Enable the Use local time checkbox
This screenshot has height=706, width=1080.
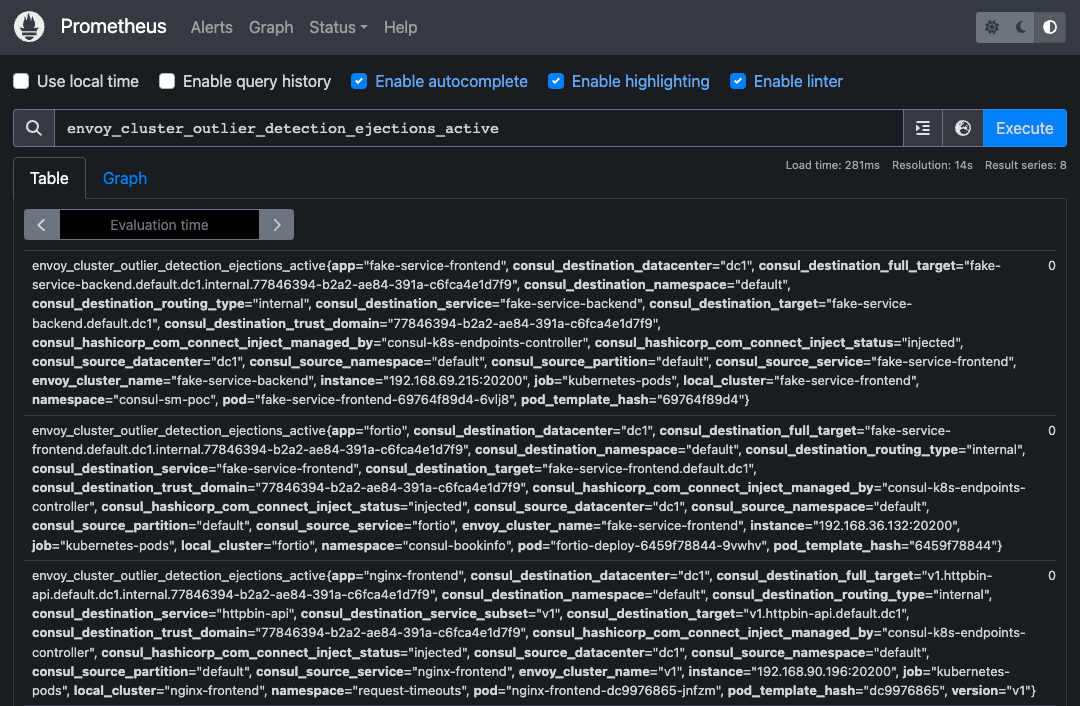point(21,81)
